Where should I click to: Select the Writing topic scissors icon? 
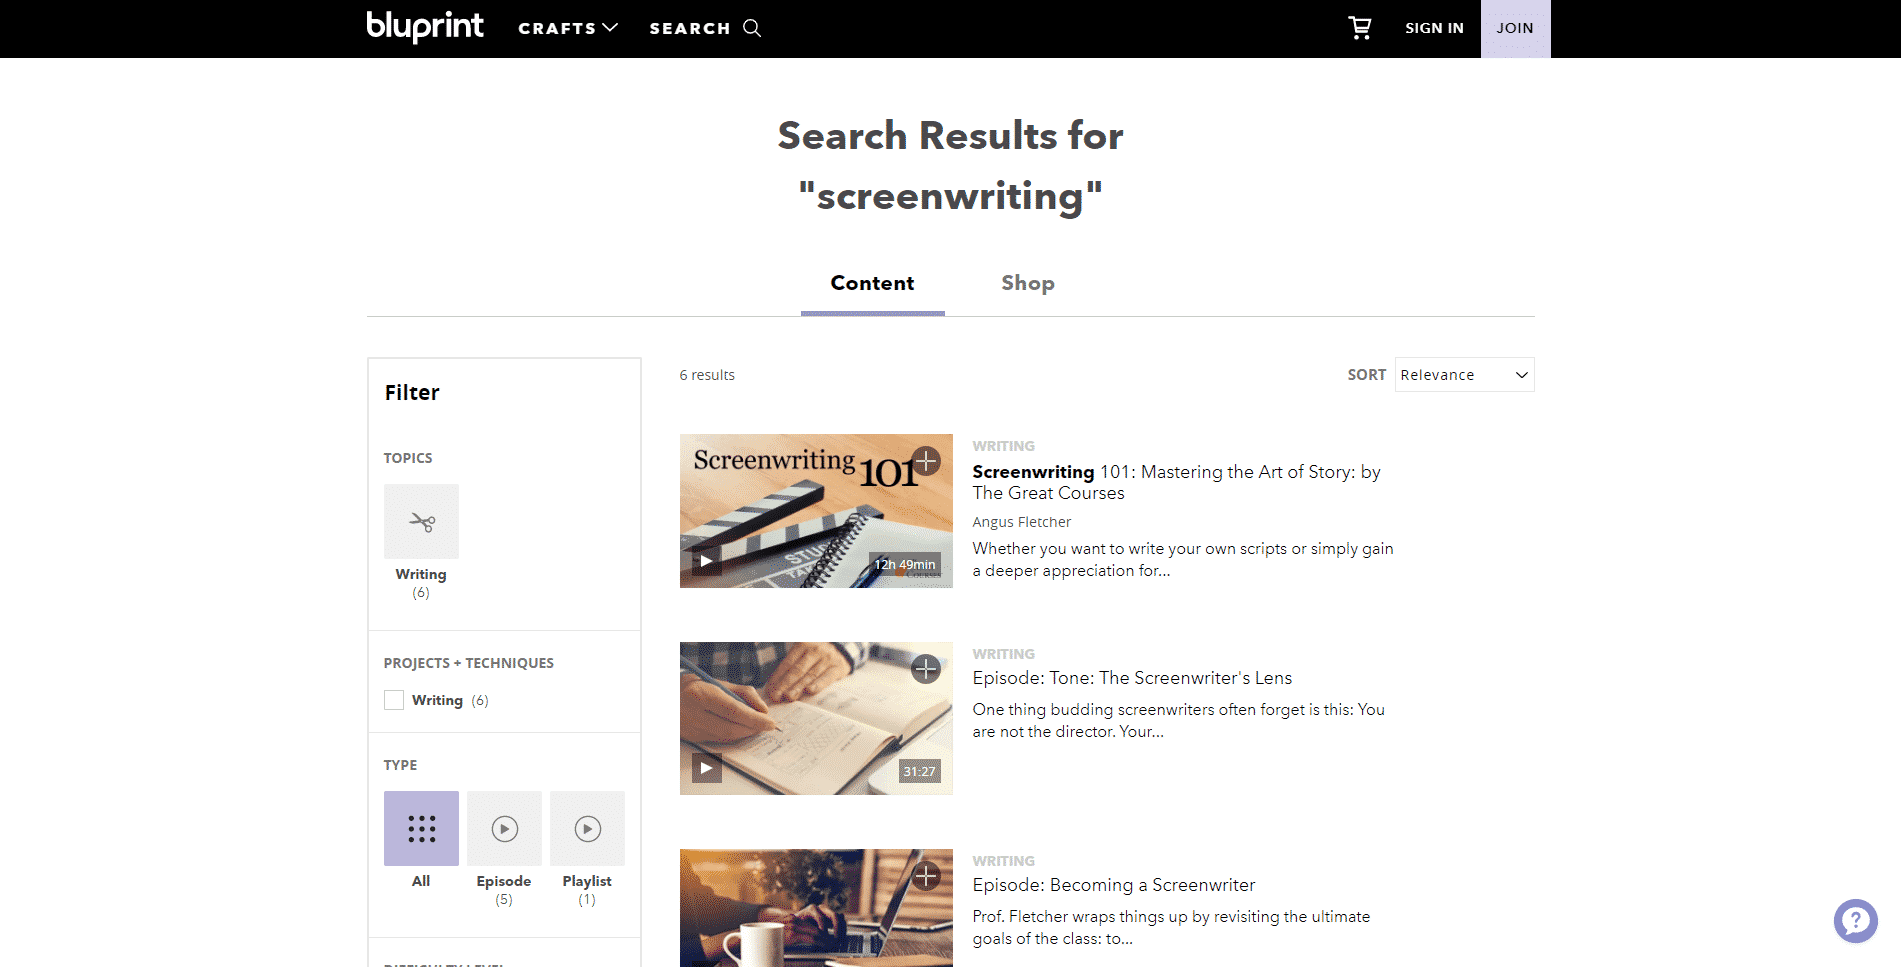pyautogui.click(x=421, y=522)
